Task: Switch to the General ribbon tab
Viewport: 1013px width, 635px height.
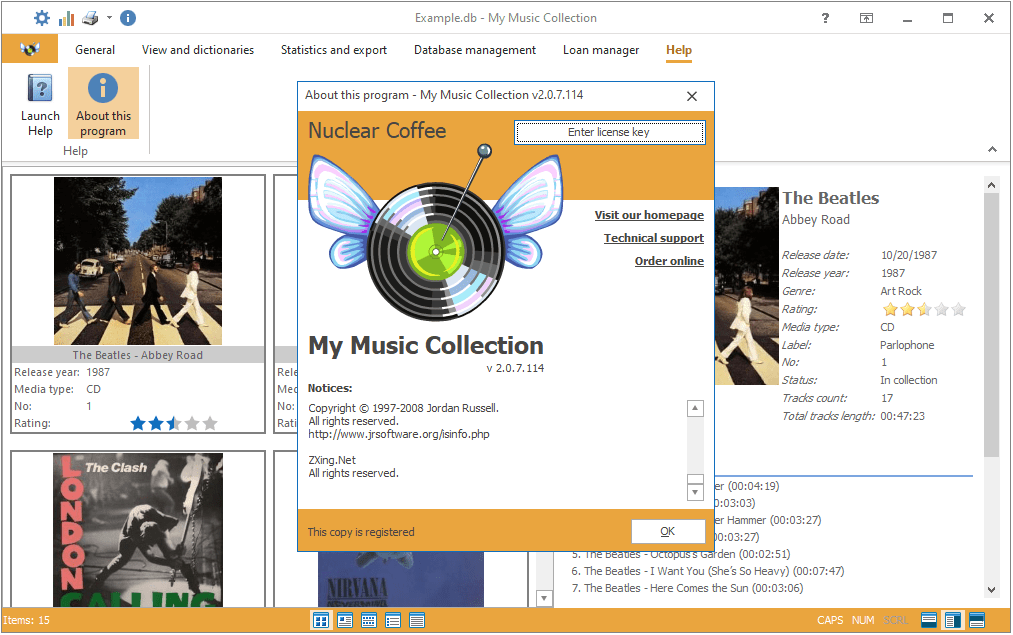Action: tap(95, 50)
